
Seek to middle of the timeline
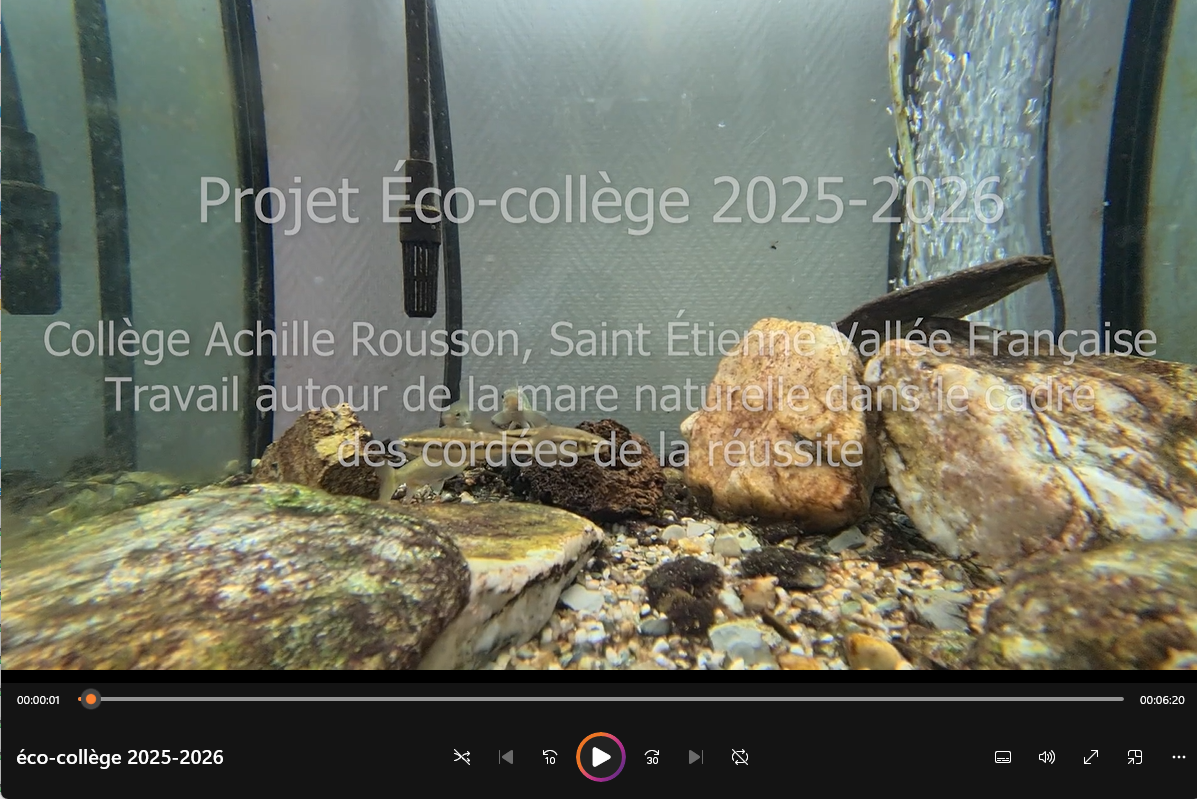(601, 699)
